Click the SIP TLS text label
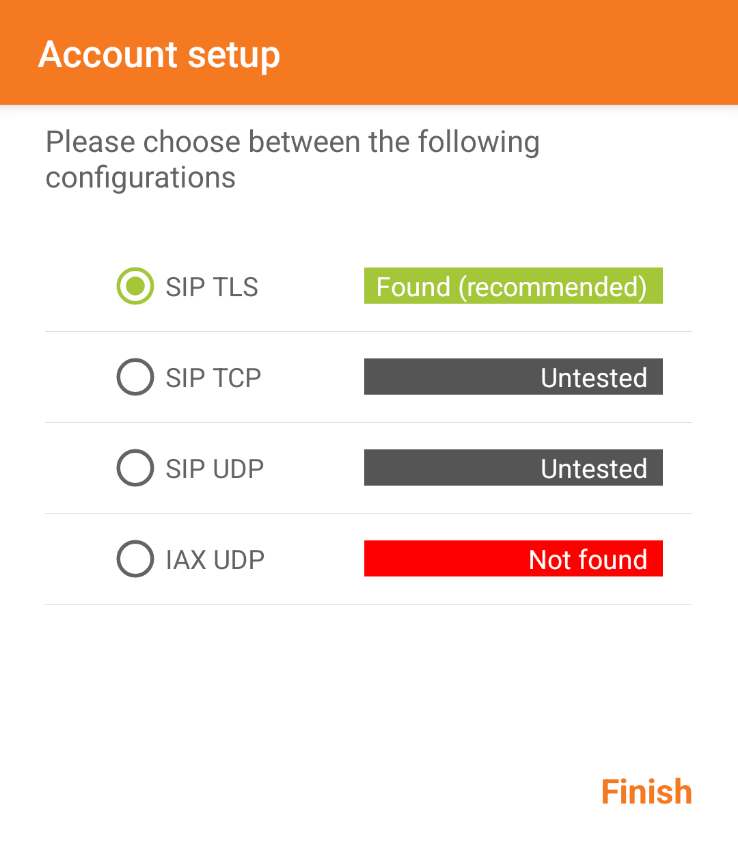This screenshot has height=852, width=738. pyautogui.click(x=211, y=287)
